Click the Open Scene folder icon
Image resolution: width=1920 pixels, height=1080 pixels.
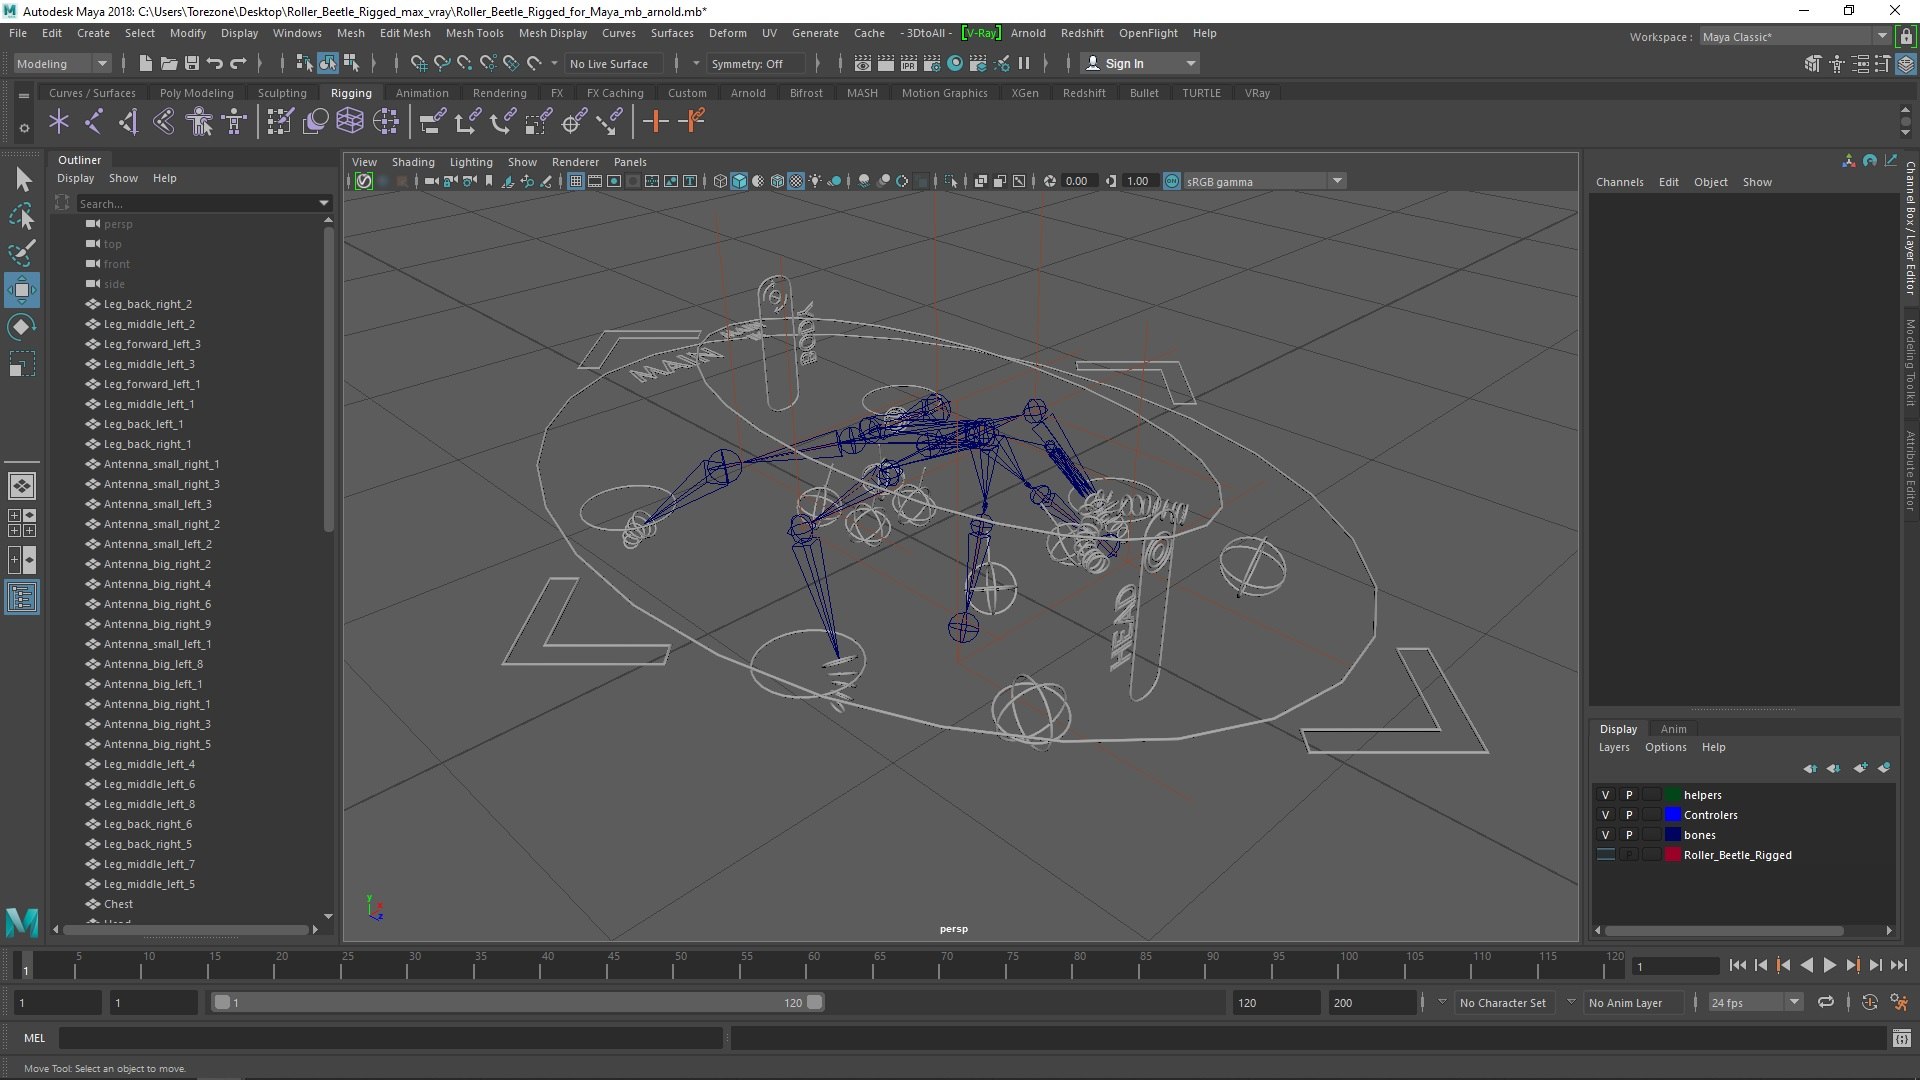point(169,63)
